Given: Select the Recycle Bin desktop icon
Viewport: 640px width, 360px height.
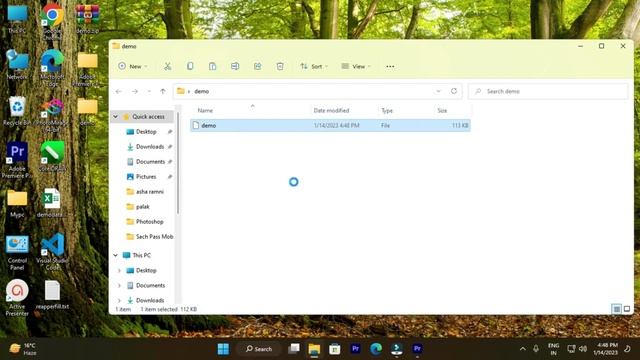Looking at the screenshot, I should [17, 111].
